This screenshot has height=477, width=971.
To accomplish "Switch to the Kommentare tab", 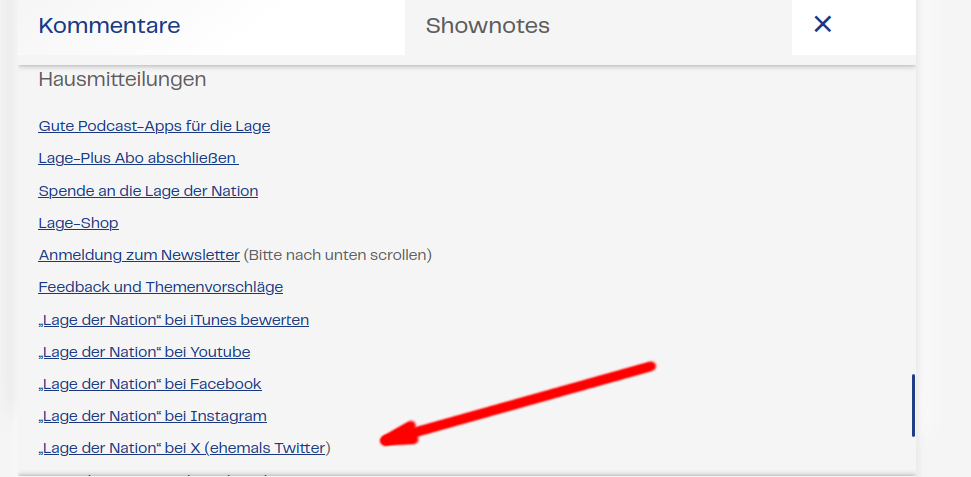I will pos(110,26).
